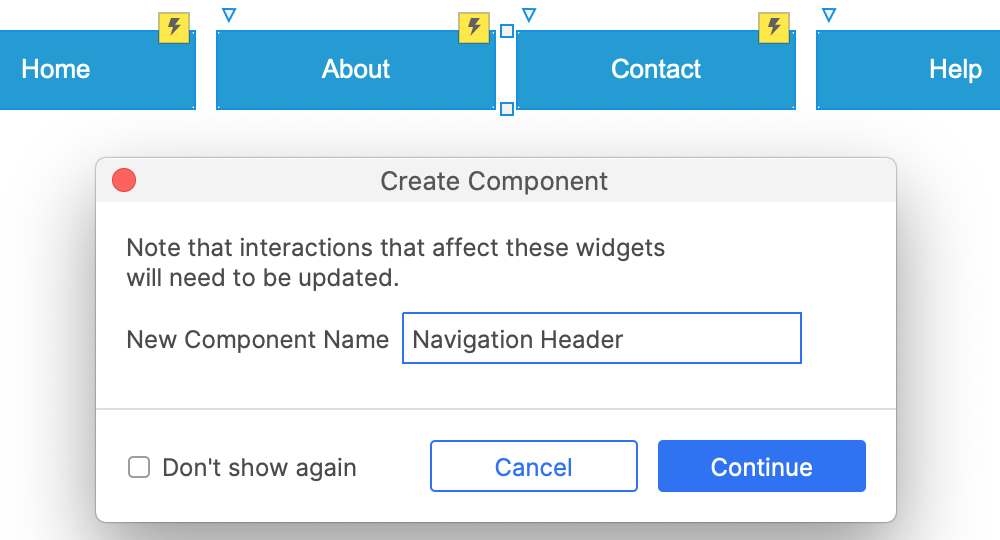Viewport: 1000px width, 540px height.
Task: Click the New Component Name text field
Action: [601, 339]
